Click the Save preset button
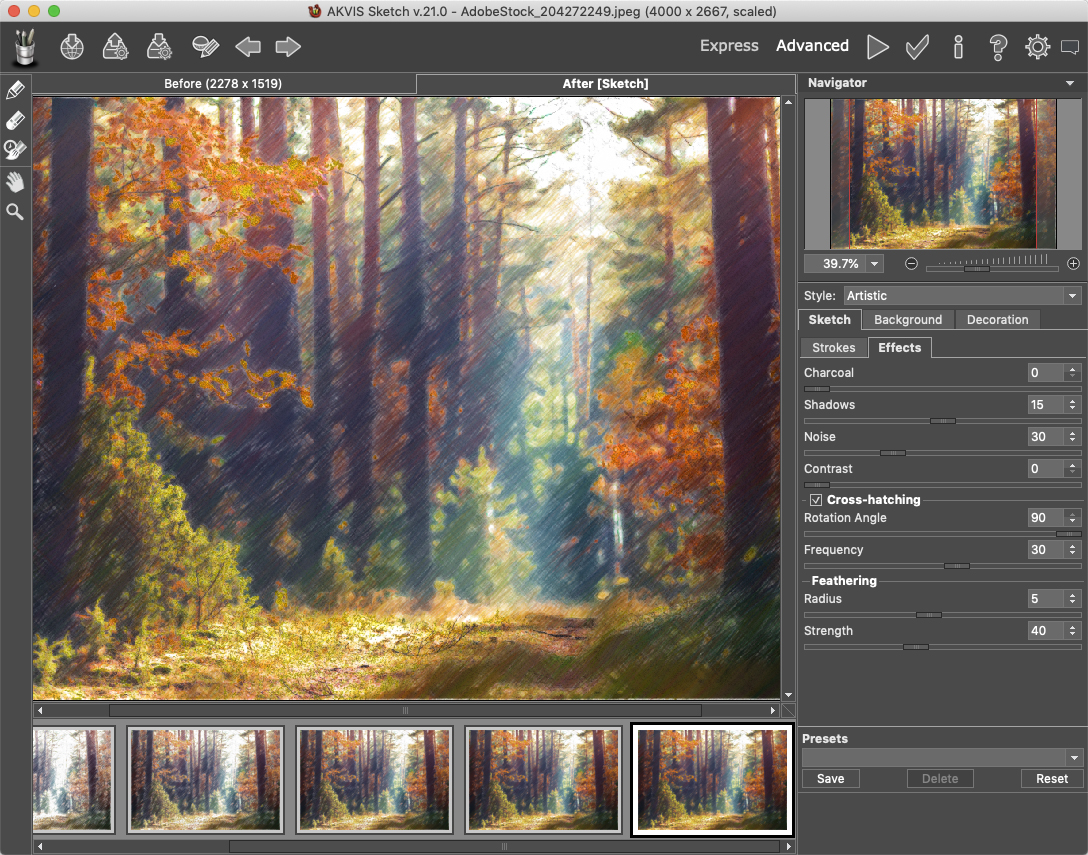 coord(830,779)
